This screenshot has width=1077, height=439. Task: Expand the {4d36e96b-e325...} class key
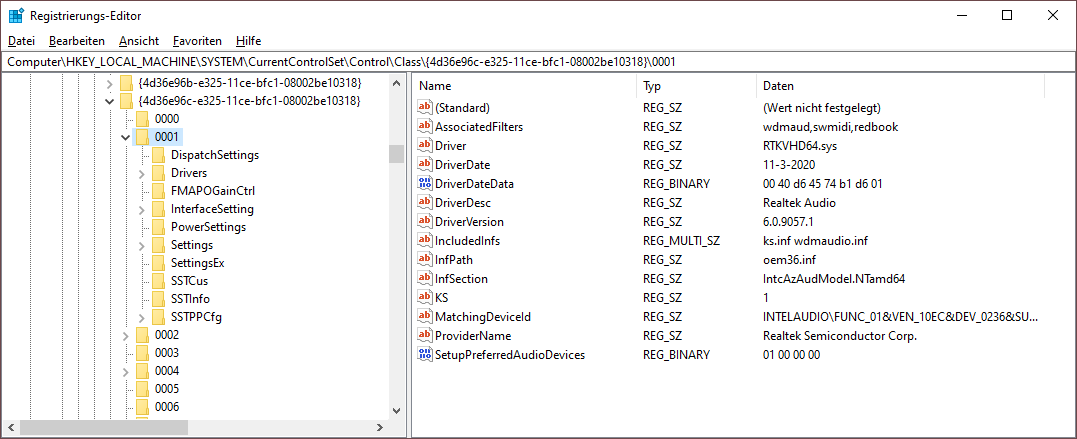click(x=109, y=83)
